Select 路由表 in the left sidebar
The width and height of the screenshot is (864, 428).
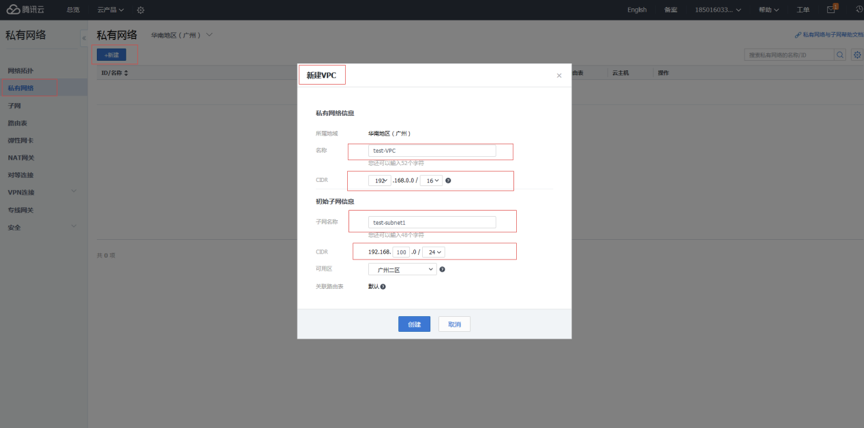pyautogui.click(x=18, y=123)
